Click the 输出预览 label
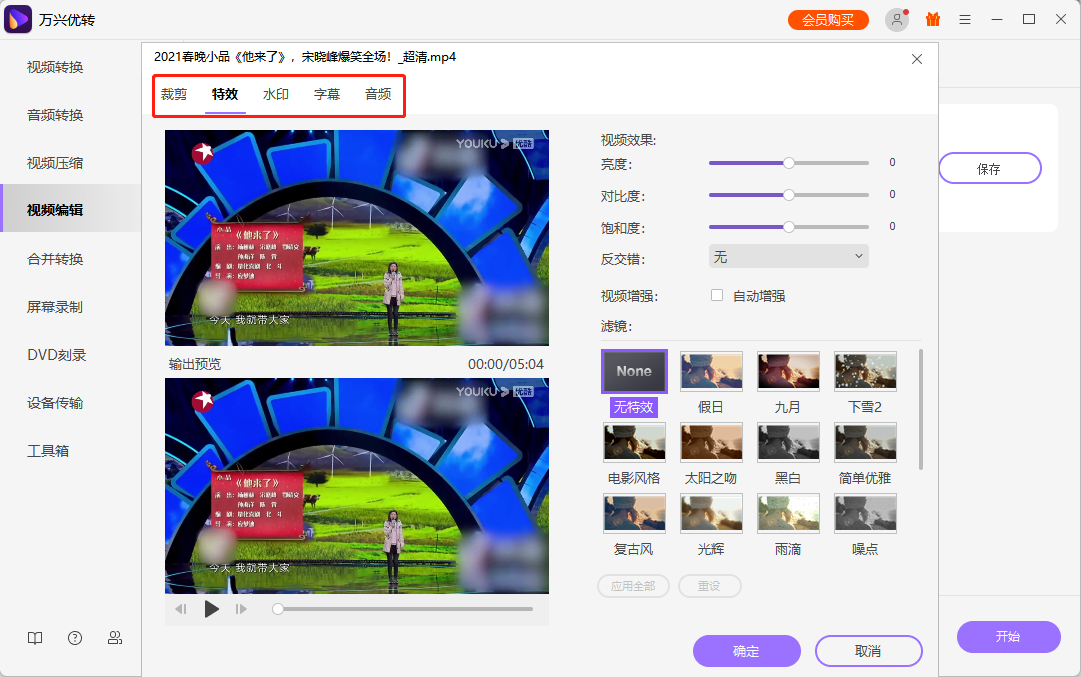This screenshot has width=1081, height=677. pos(195,364)
